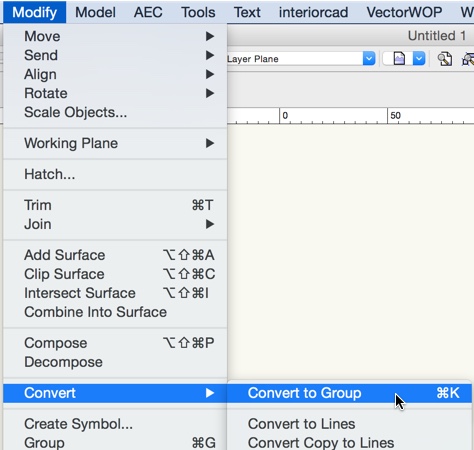The height and width of the screenshot is (450, 474).
Task: Open the Working Plane submenu
Action: [115, 143]
